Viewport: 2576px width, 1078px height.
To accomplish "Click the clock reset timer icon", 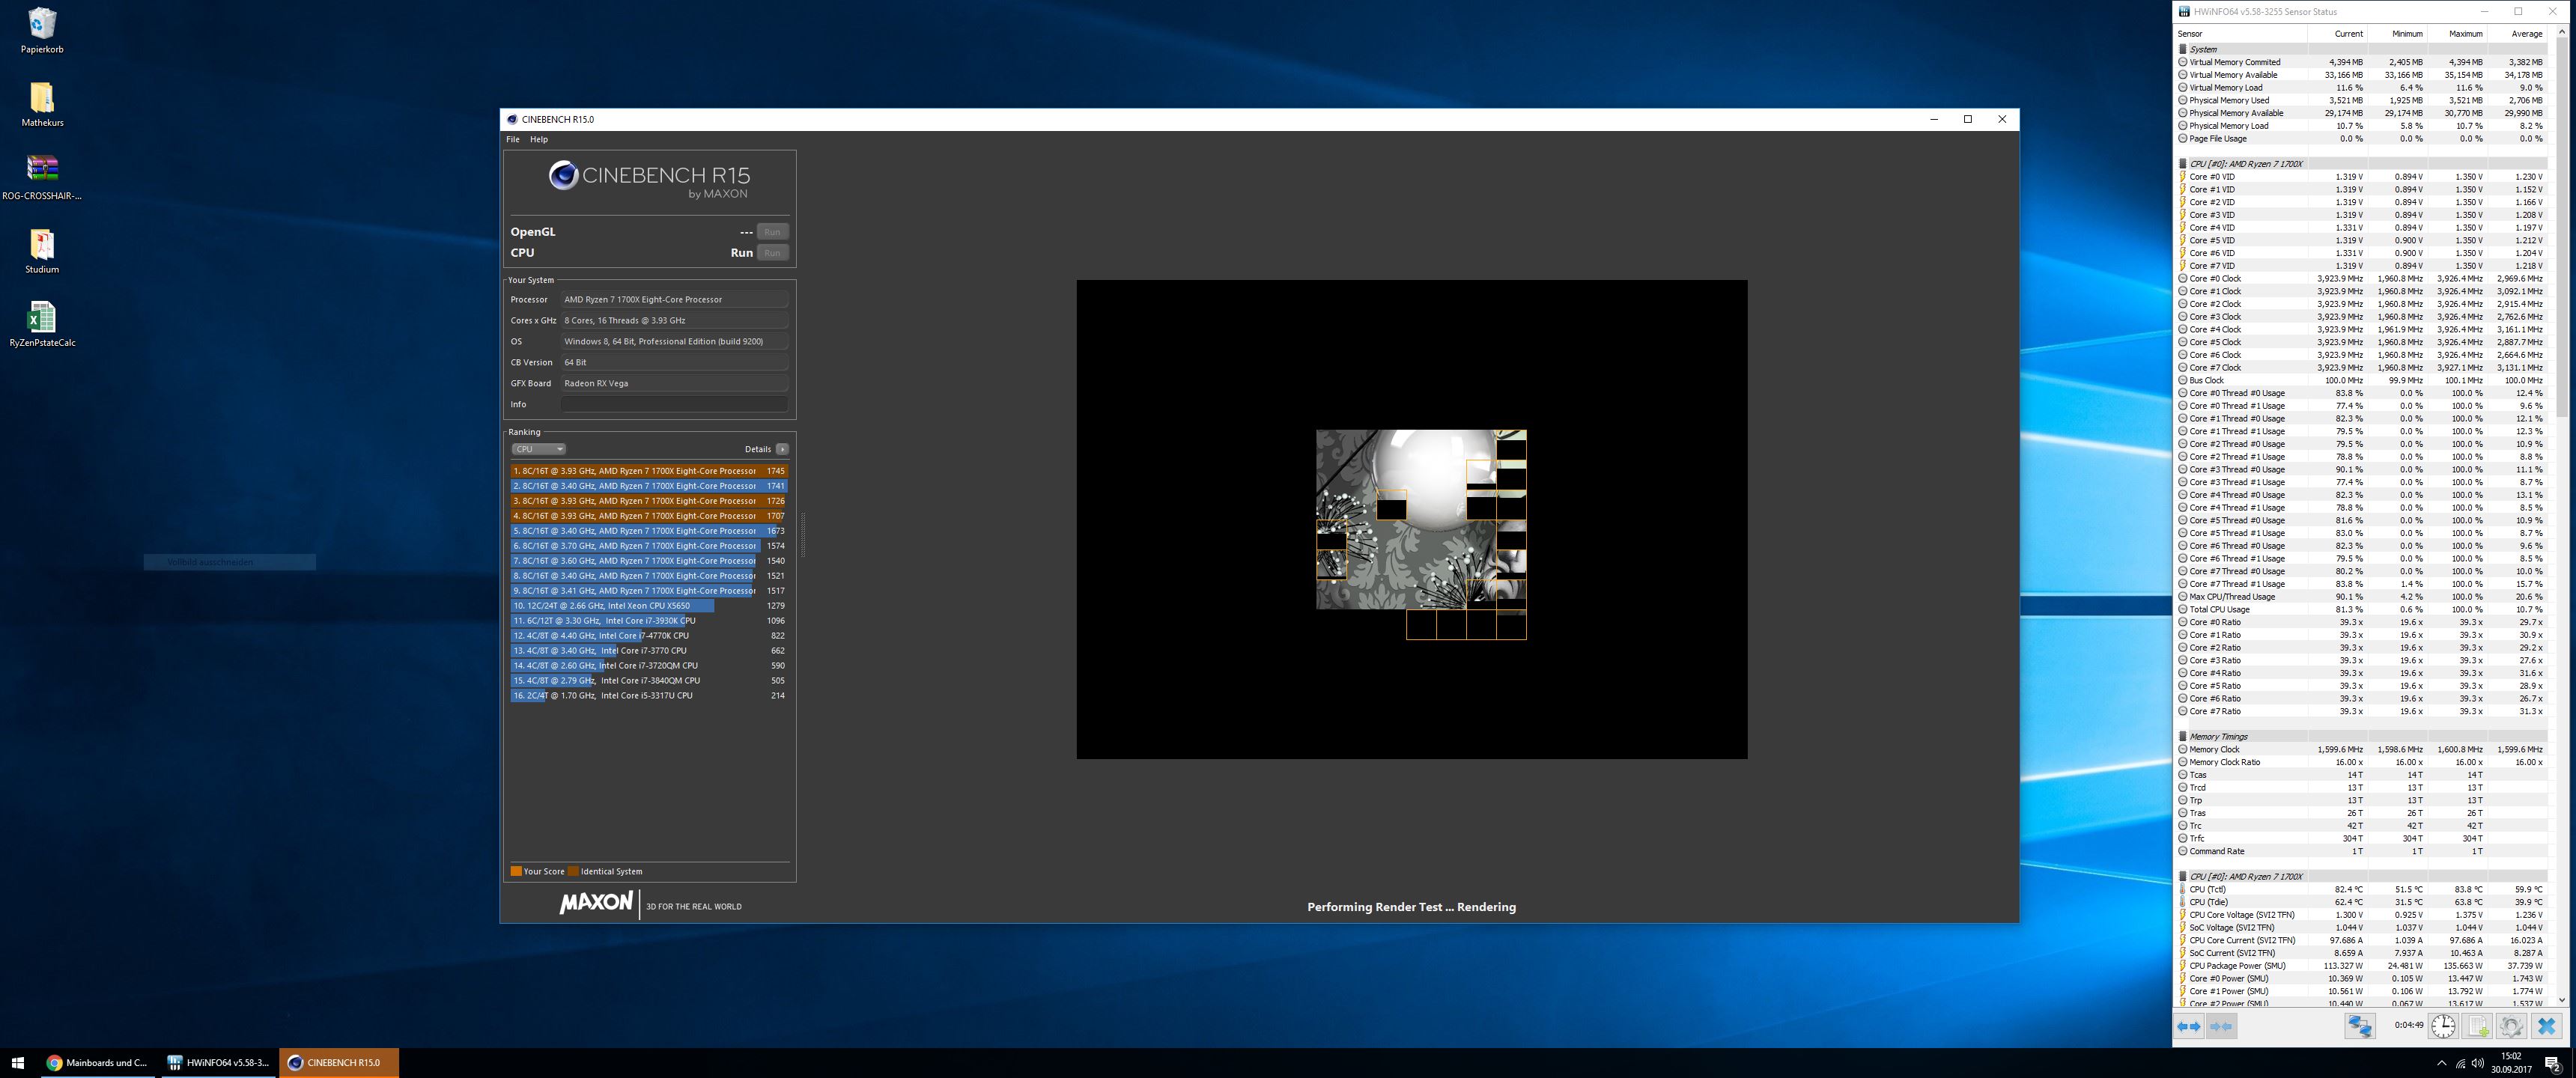I will coord(2443,1026).
